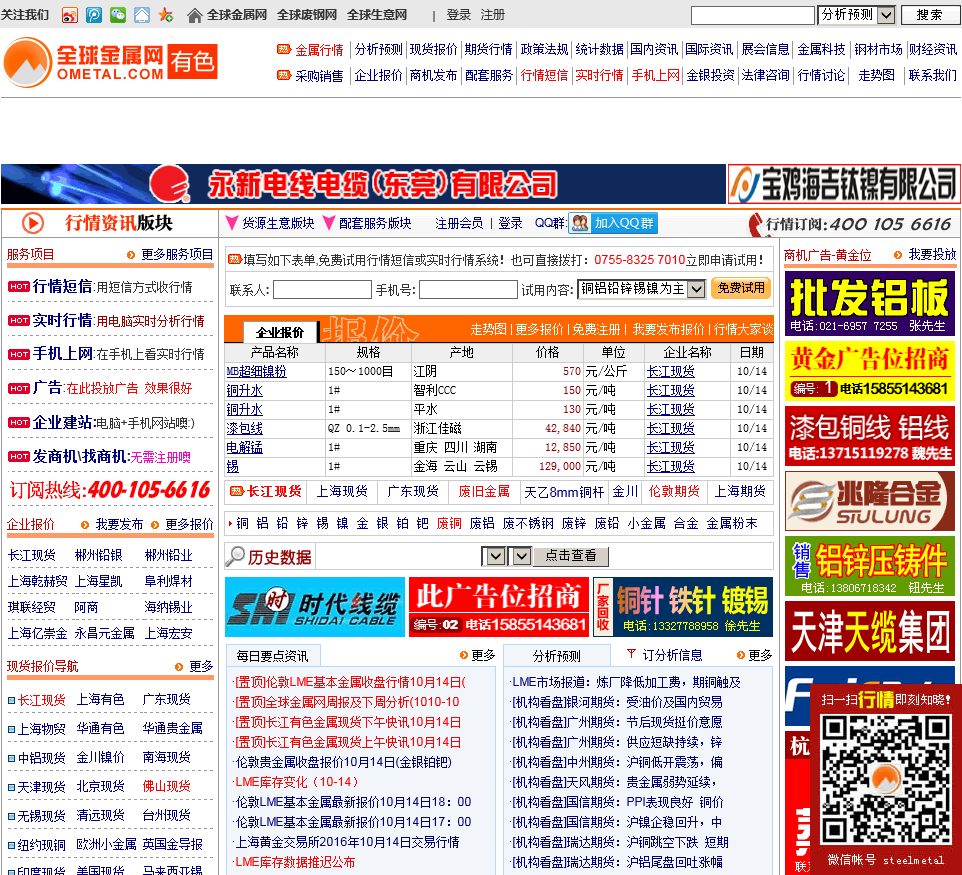The height and width of the screenshot is (875, 962).
Task: Open the 每日要点资讯 tab
Action: pyautogui.click(x=272, y=656)
